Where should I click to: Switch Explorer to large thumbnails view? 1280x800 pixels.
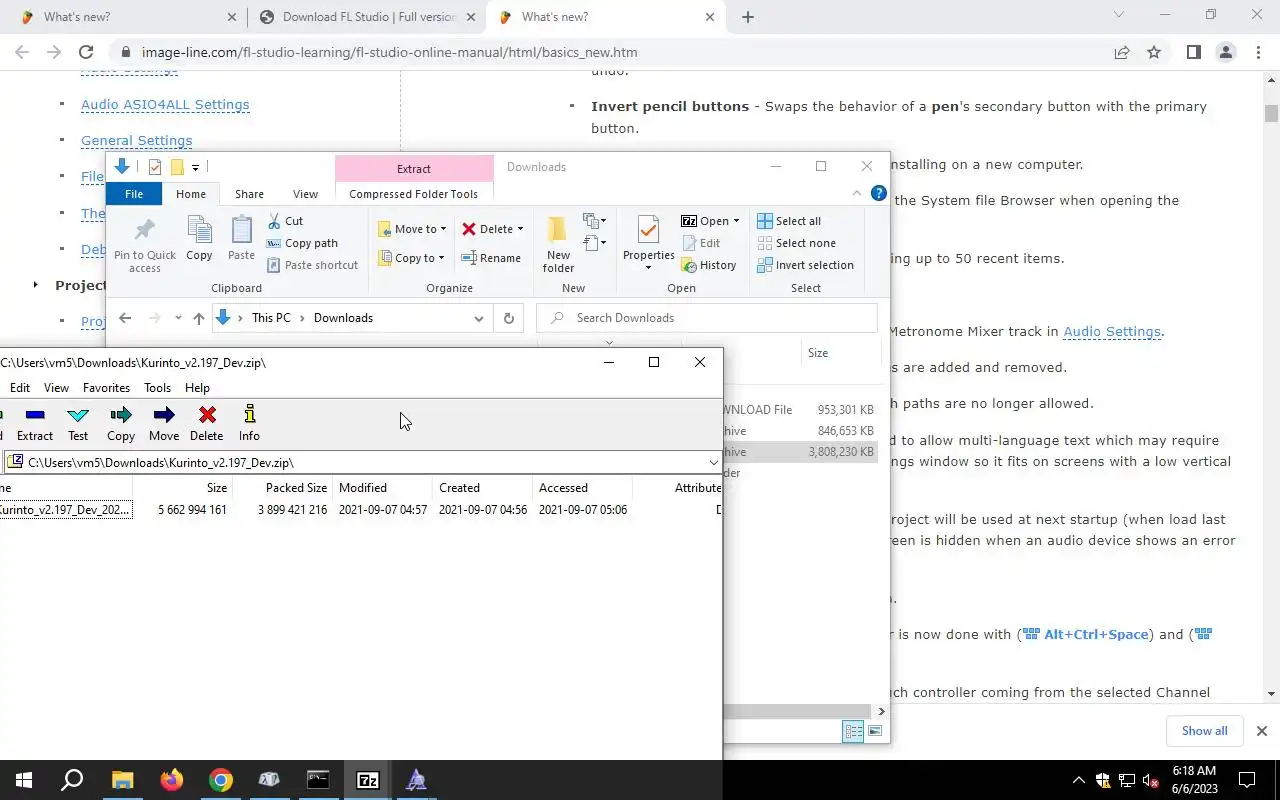coord(875,731)
